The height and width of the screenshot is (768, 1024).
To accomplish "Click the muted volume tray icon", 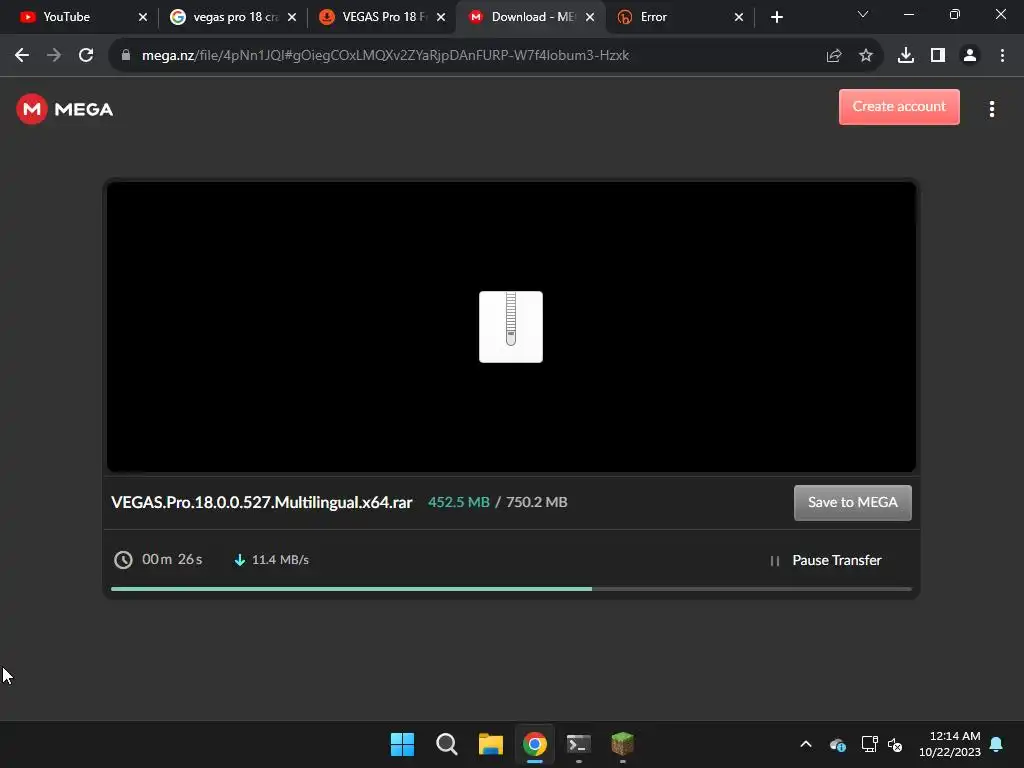I will (895, 744).
